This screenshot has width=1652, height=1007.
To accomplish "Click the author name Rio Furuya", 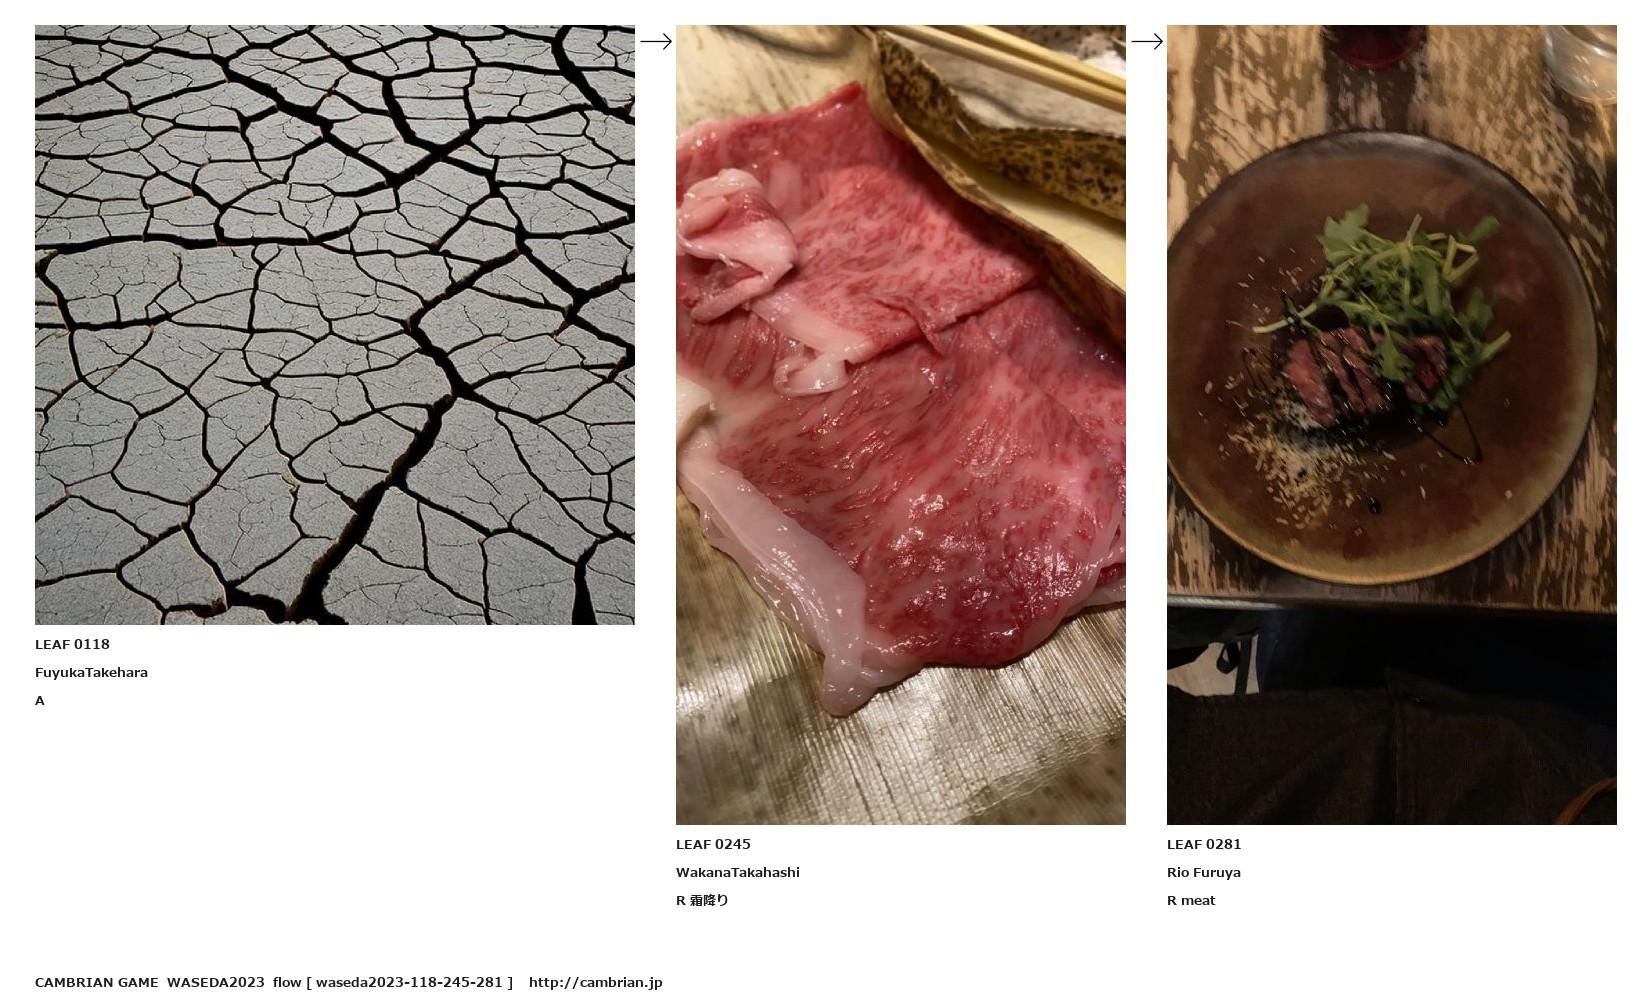I will 1204,872.
